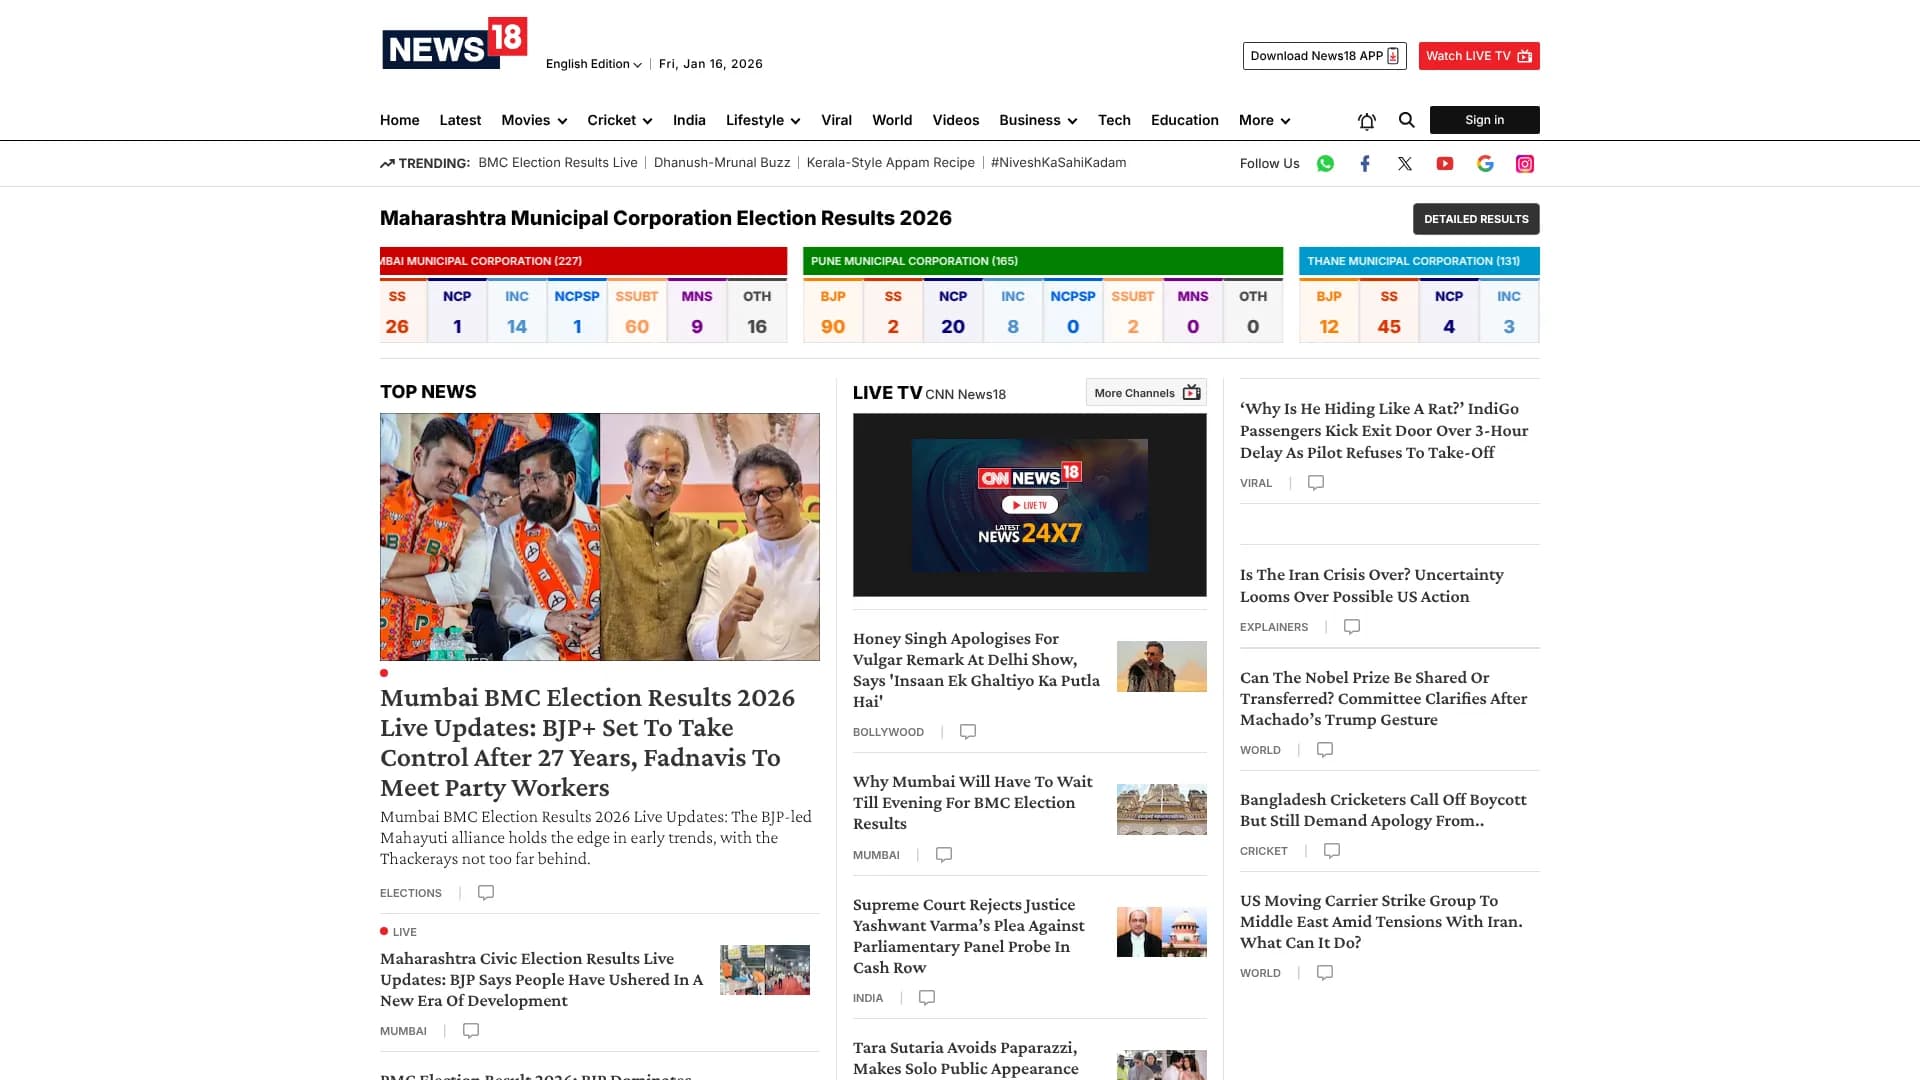Image resolution: width=1920 pixels, height=1080 pixels.
Task: Open Why Mumbai Will Wait article thumbnail
Action: 1162,809
